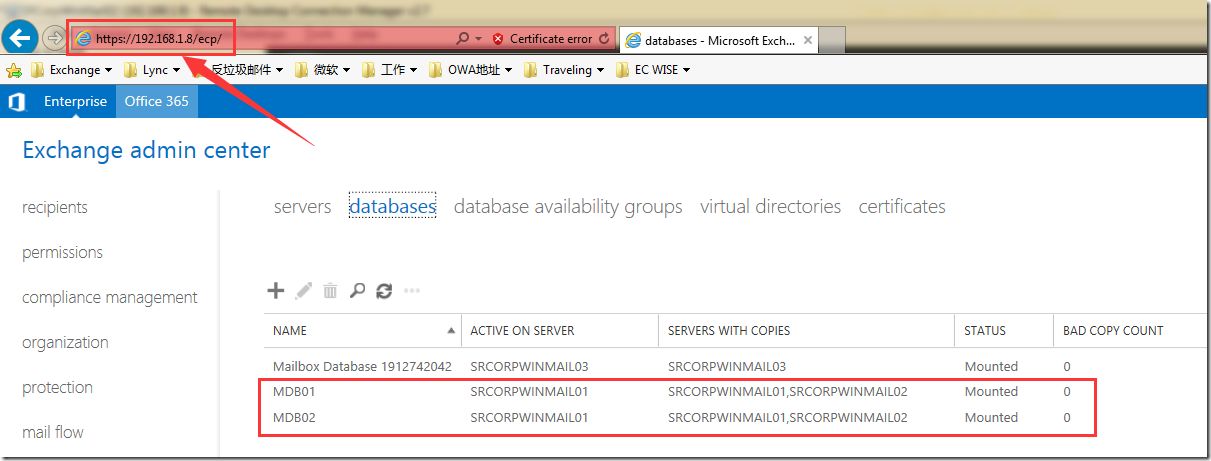
Task: Go to the databases section tab
Action: point(392,206)
